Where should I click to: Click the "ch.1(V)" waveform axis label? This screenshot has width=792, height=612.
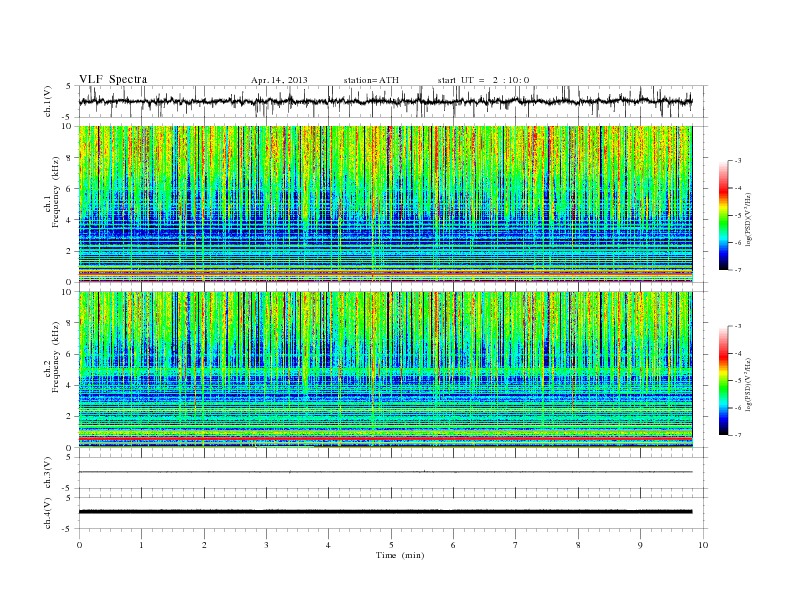[48, 101]
